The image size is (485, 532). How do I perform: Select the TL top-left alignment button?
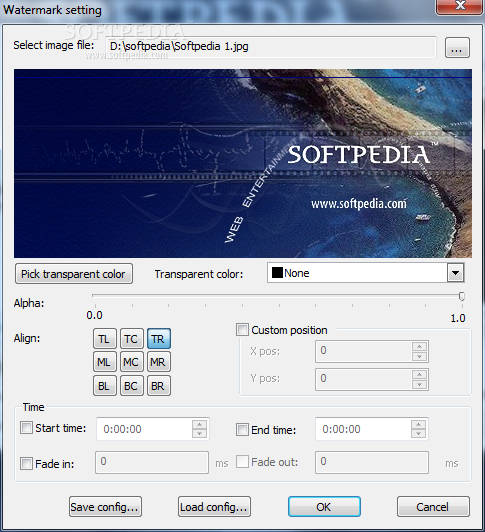105,339
